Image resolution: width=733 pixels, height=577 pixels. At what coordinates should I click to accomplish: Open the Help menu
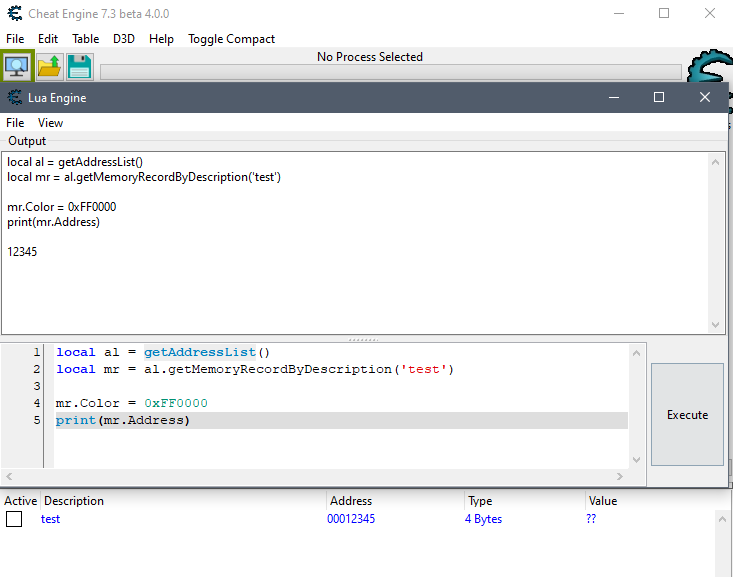[161, 39]
